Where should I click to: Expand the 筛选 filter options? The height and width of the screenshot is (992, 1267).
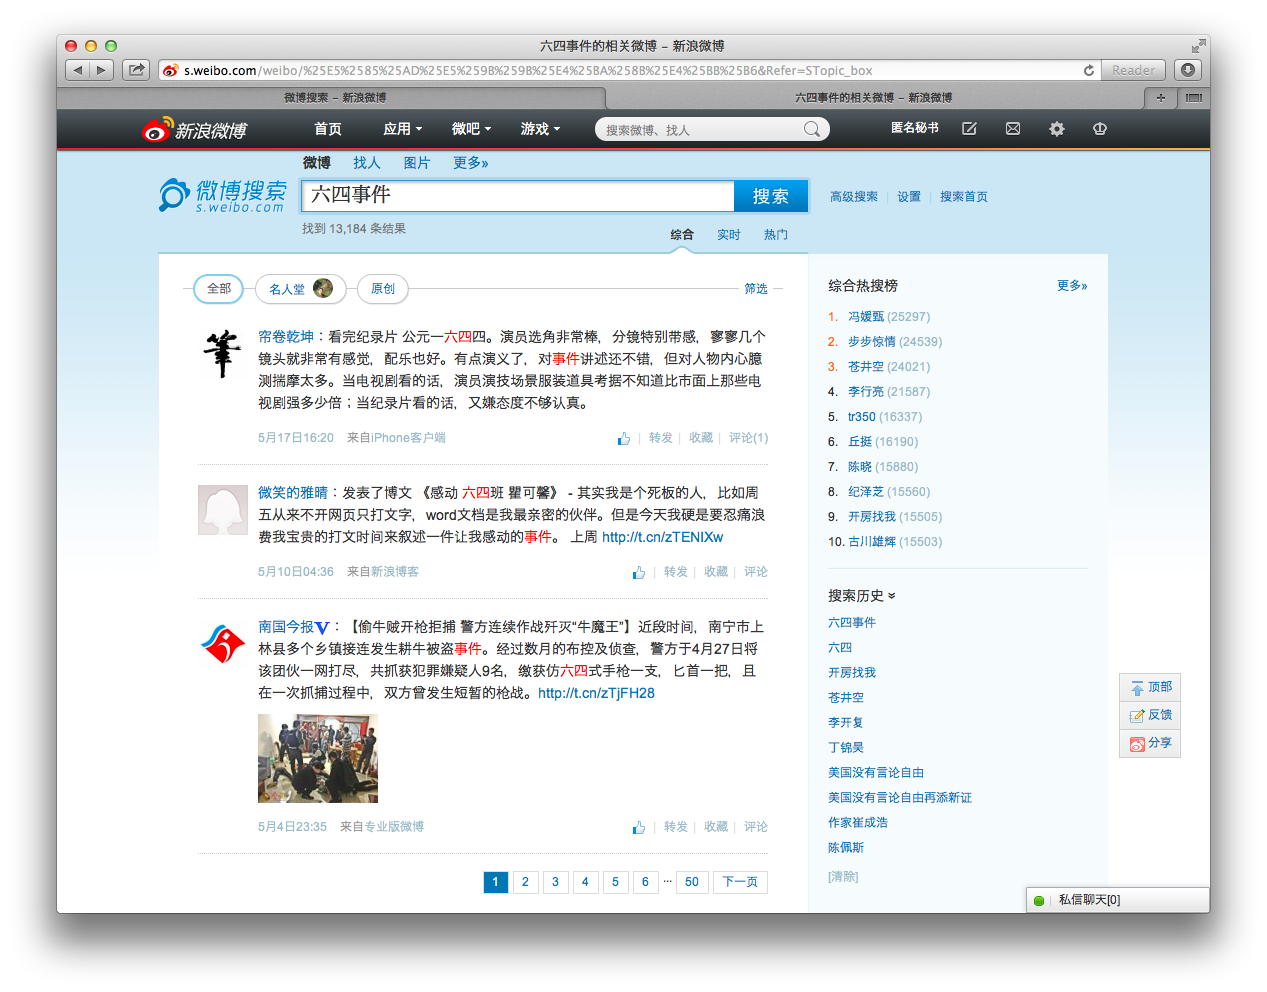(756, 289)
